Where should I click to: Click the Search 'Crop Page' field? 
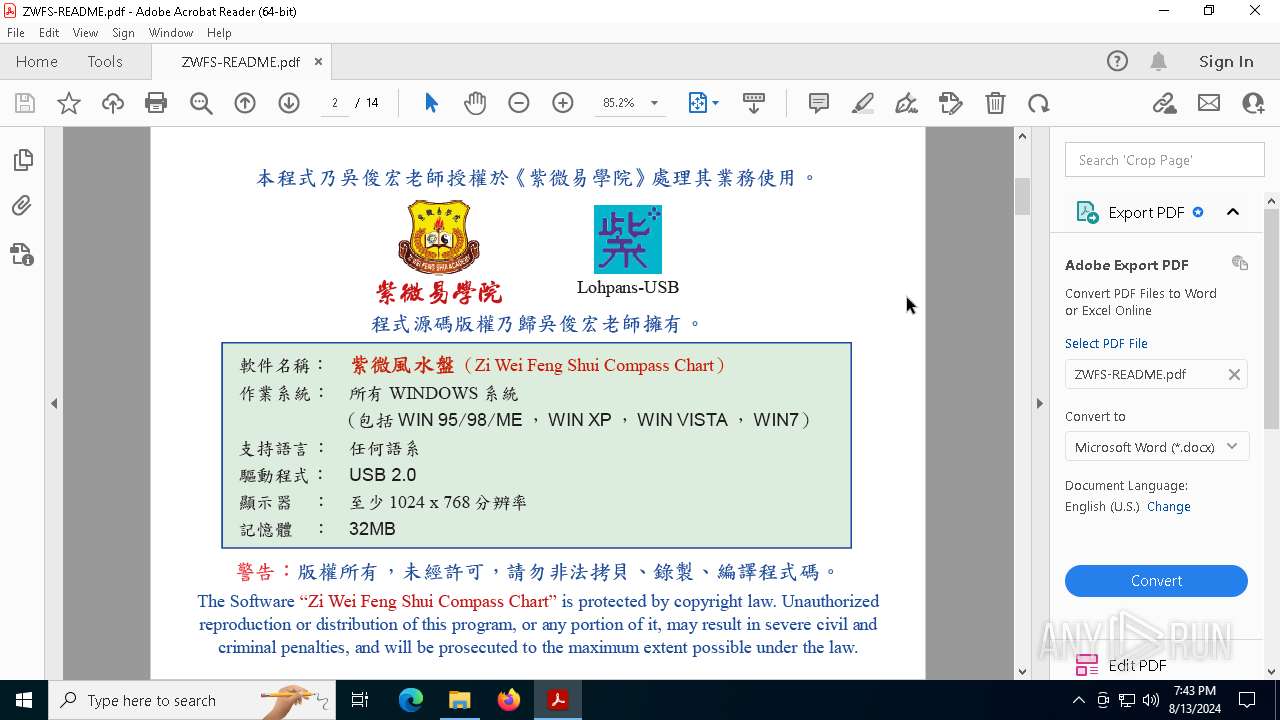[x=1165, y=160]
